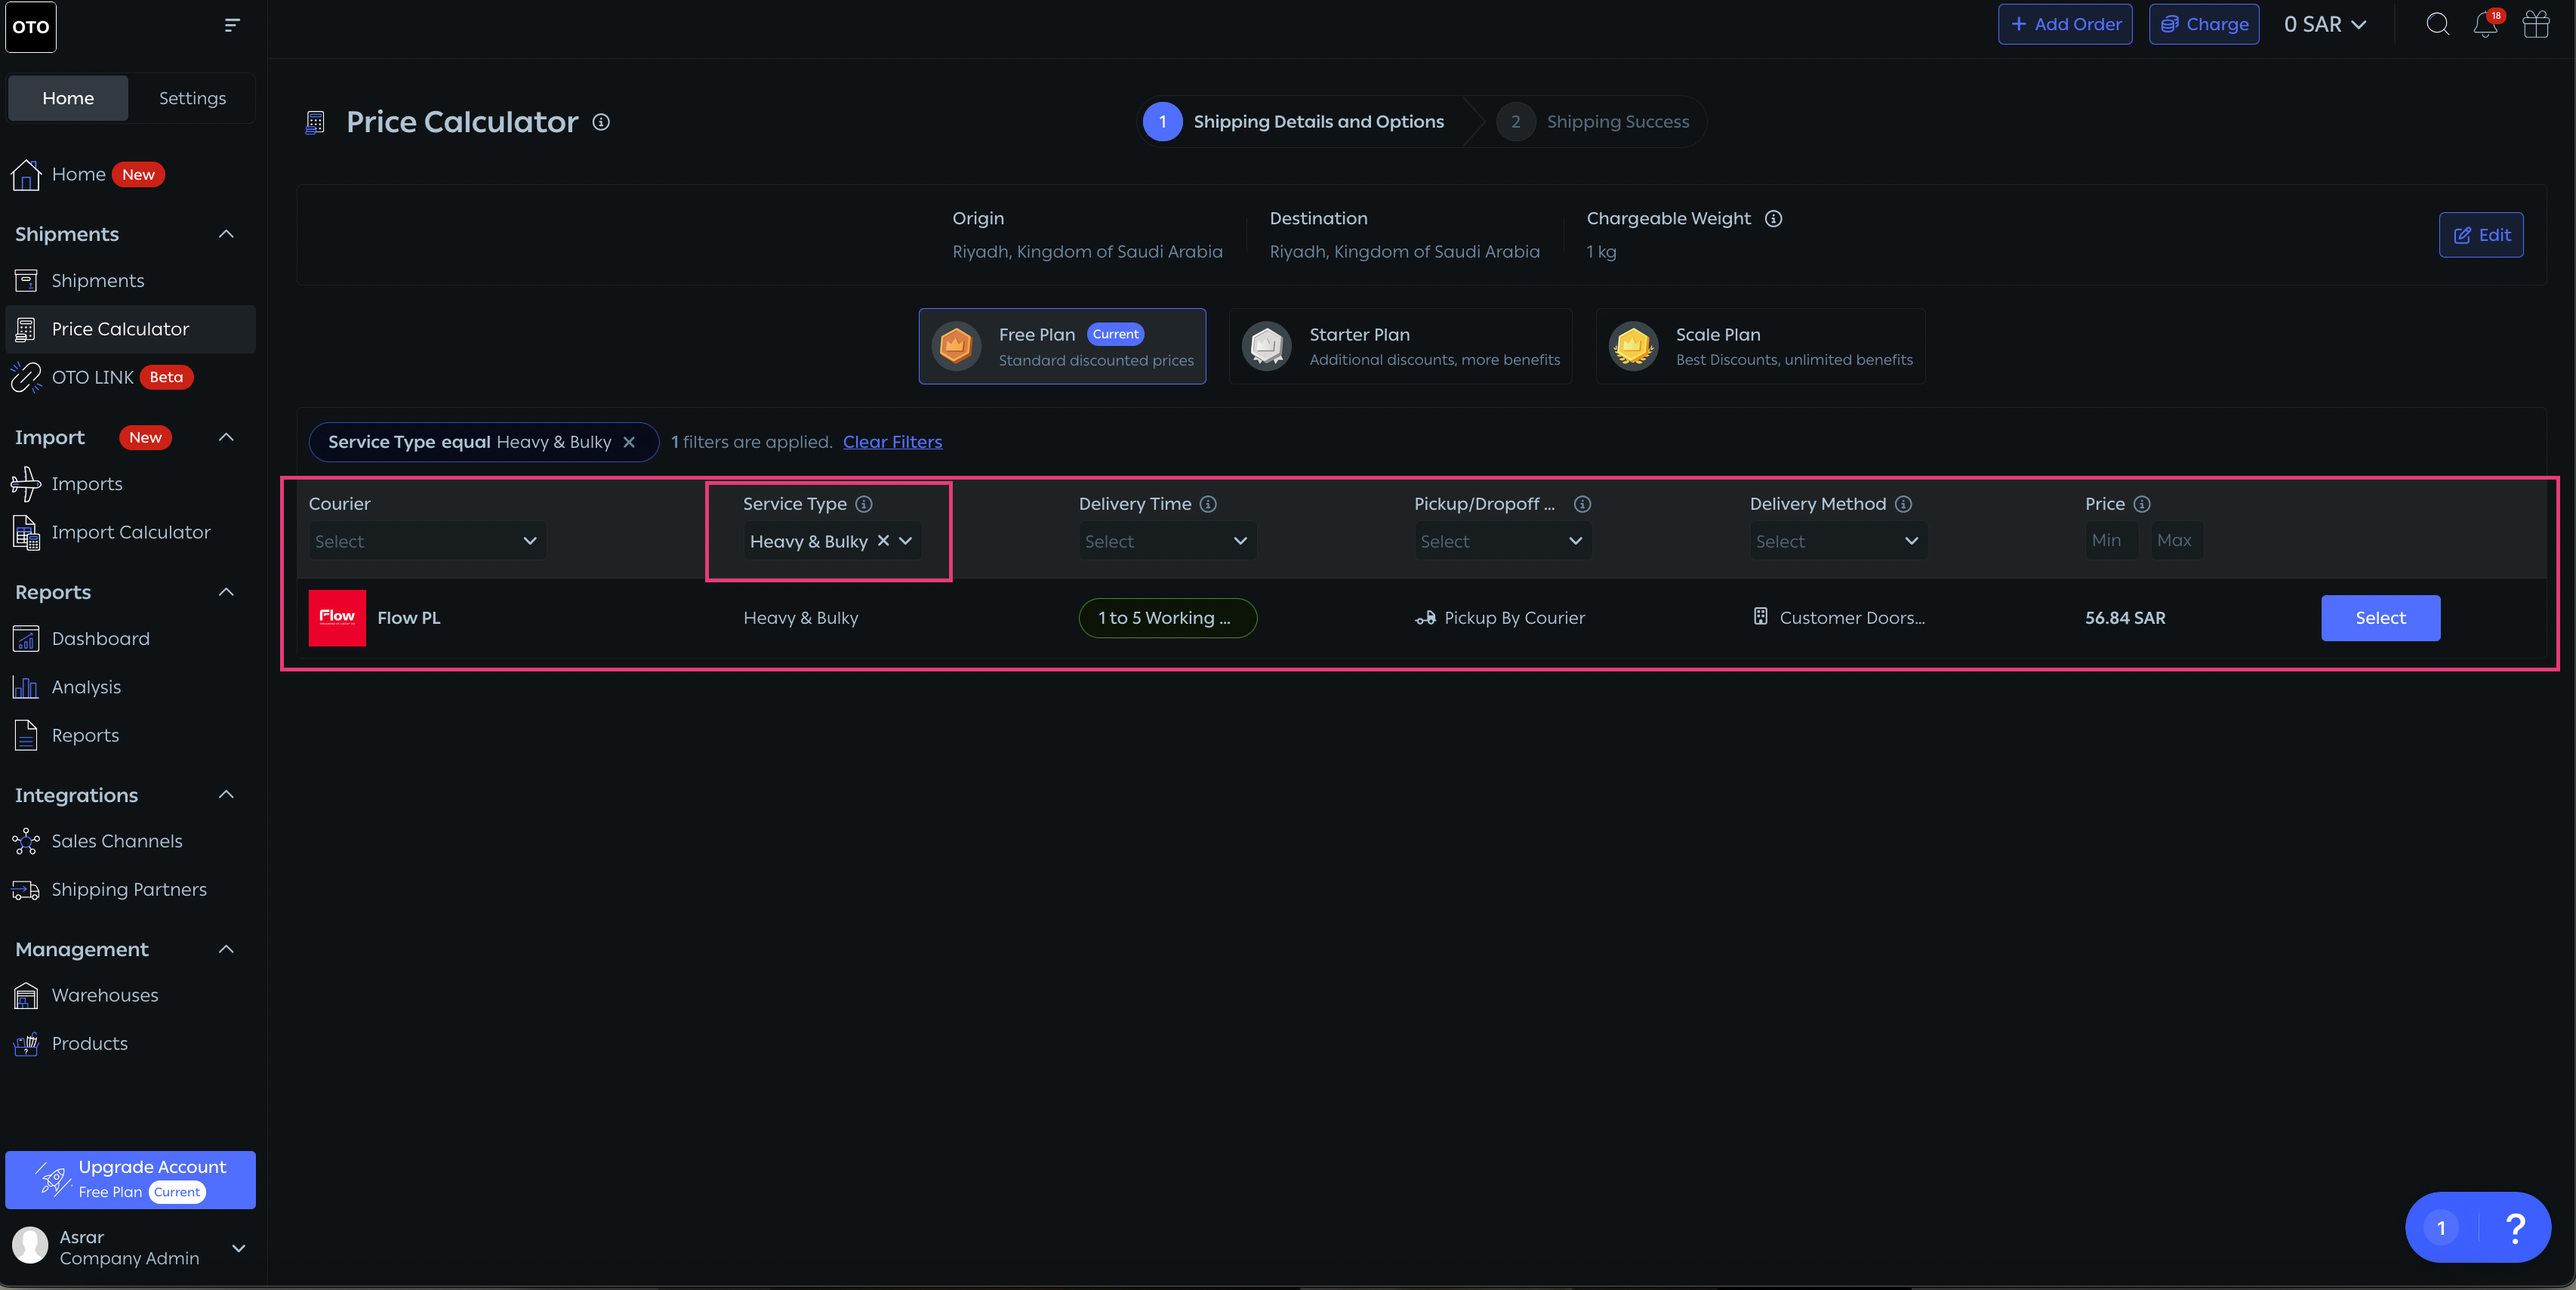Remove the Service Type filter chip
Viewport: 2576px width, 1290px height.
629,442
